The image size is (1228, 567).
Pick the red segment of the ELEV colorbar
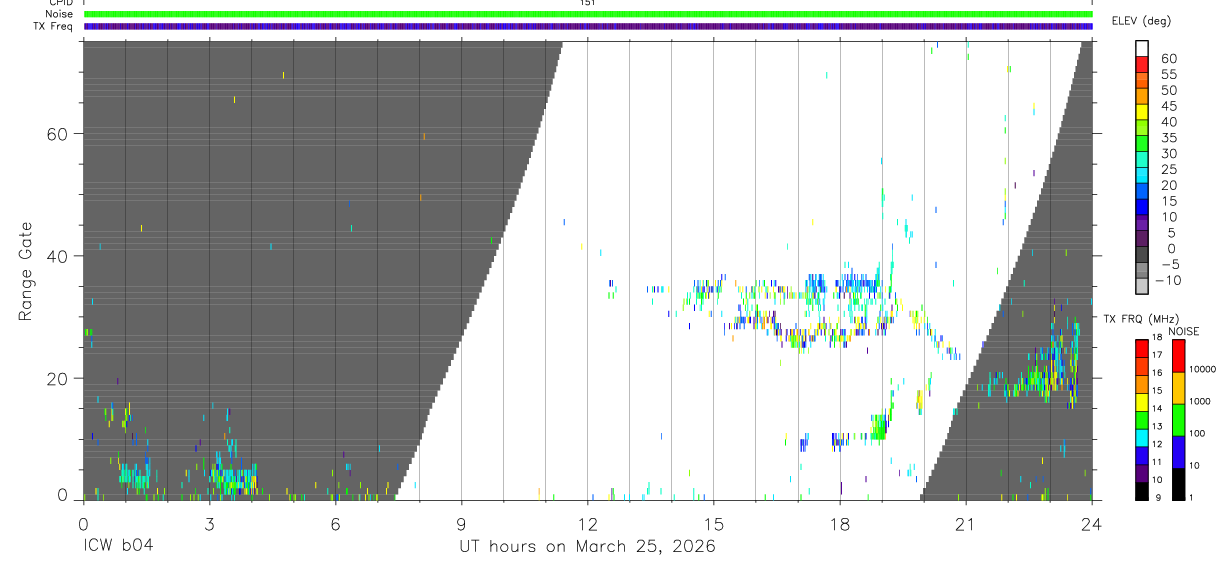click(1142, 64)
